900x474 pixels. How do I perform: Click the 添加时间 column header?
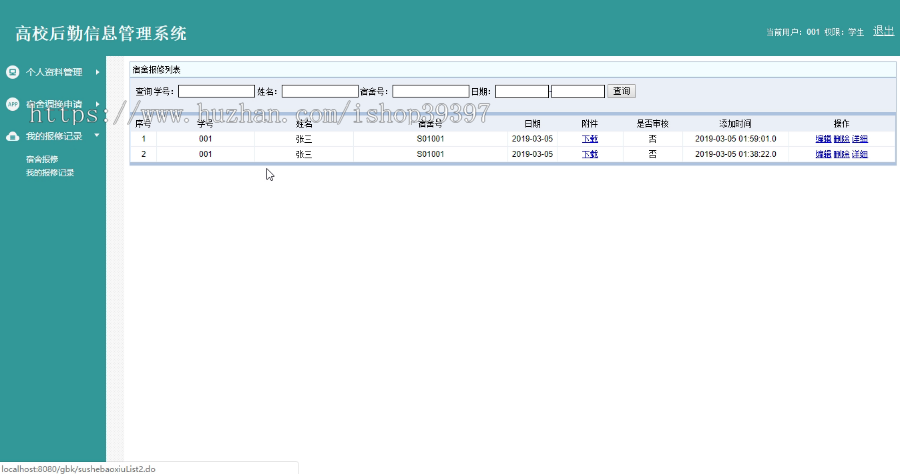point(735,123)
